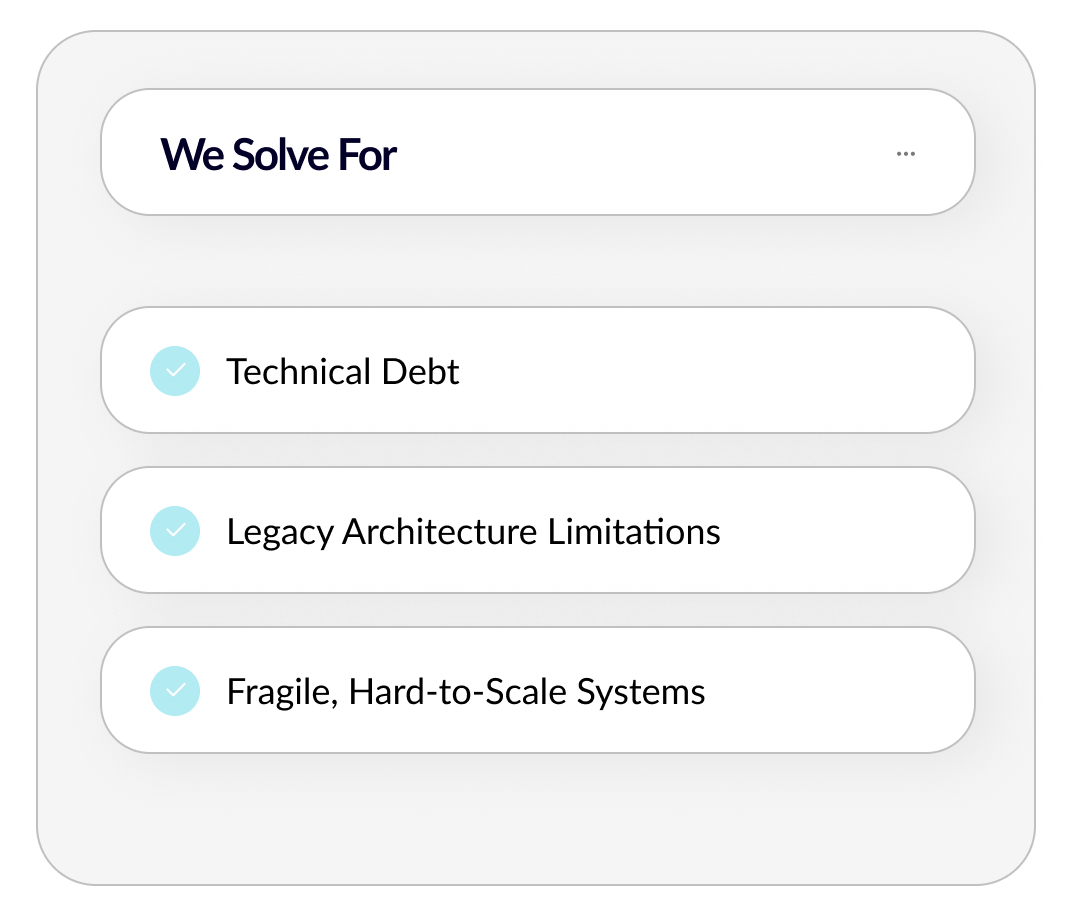Open the three-dot more options menu
This screenshot has width=1072, height=916.
(906, 154)
